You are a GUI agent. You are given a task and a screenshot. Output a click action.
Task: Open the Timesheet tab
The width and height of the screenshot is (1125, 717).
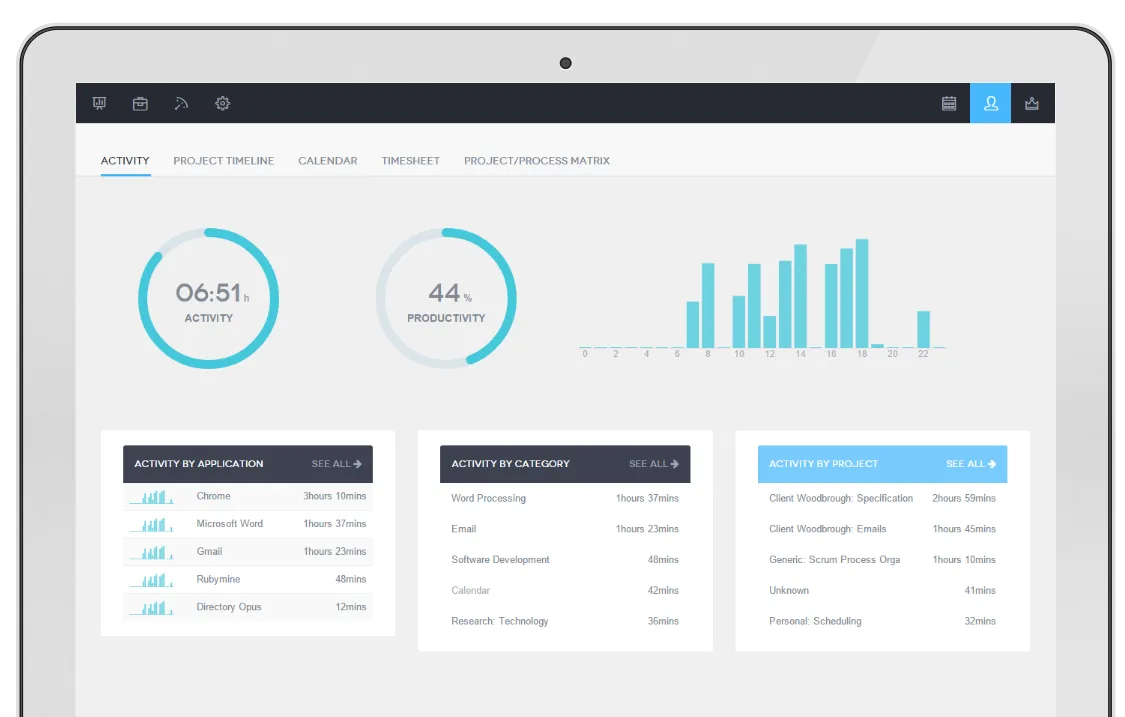(x=410, y=160)
